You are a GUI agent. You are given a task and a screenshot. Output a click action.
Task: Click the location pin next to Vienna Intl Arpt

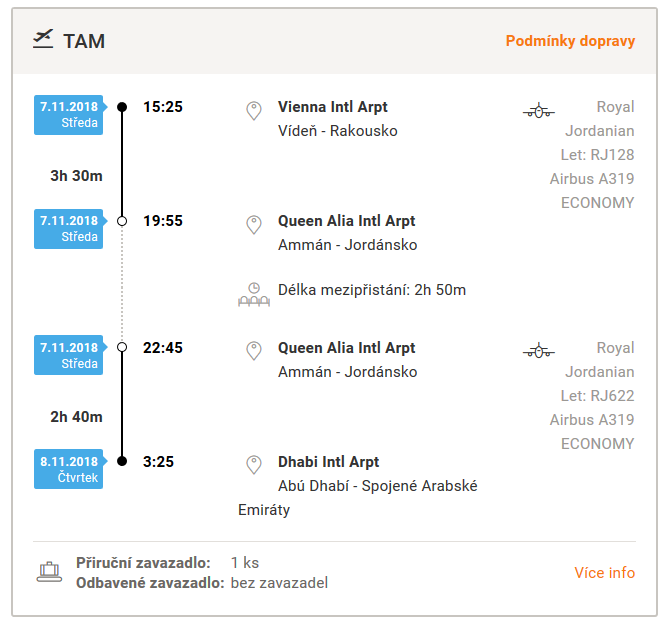pyautogui.click(x=254, y=111)
